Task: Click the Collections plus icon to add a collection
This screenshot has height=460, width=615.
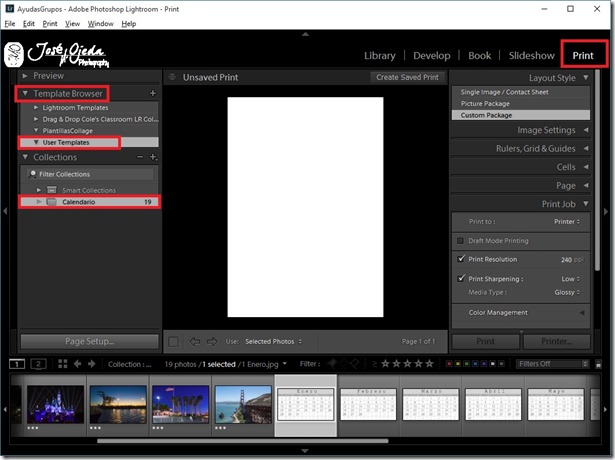Action: [153, 157]
